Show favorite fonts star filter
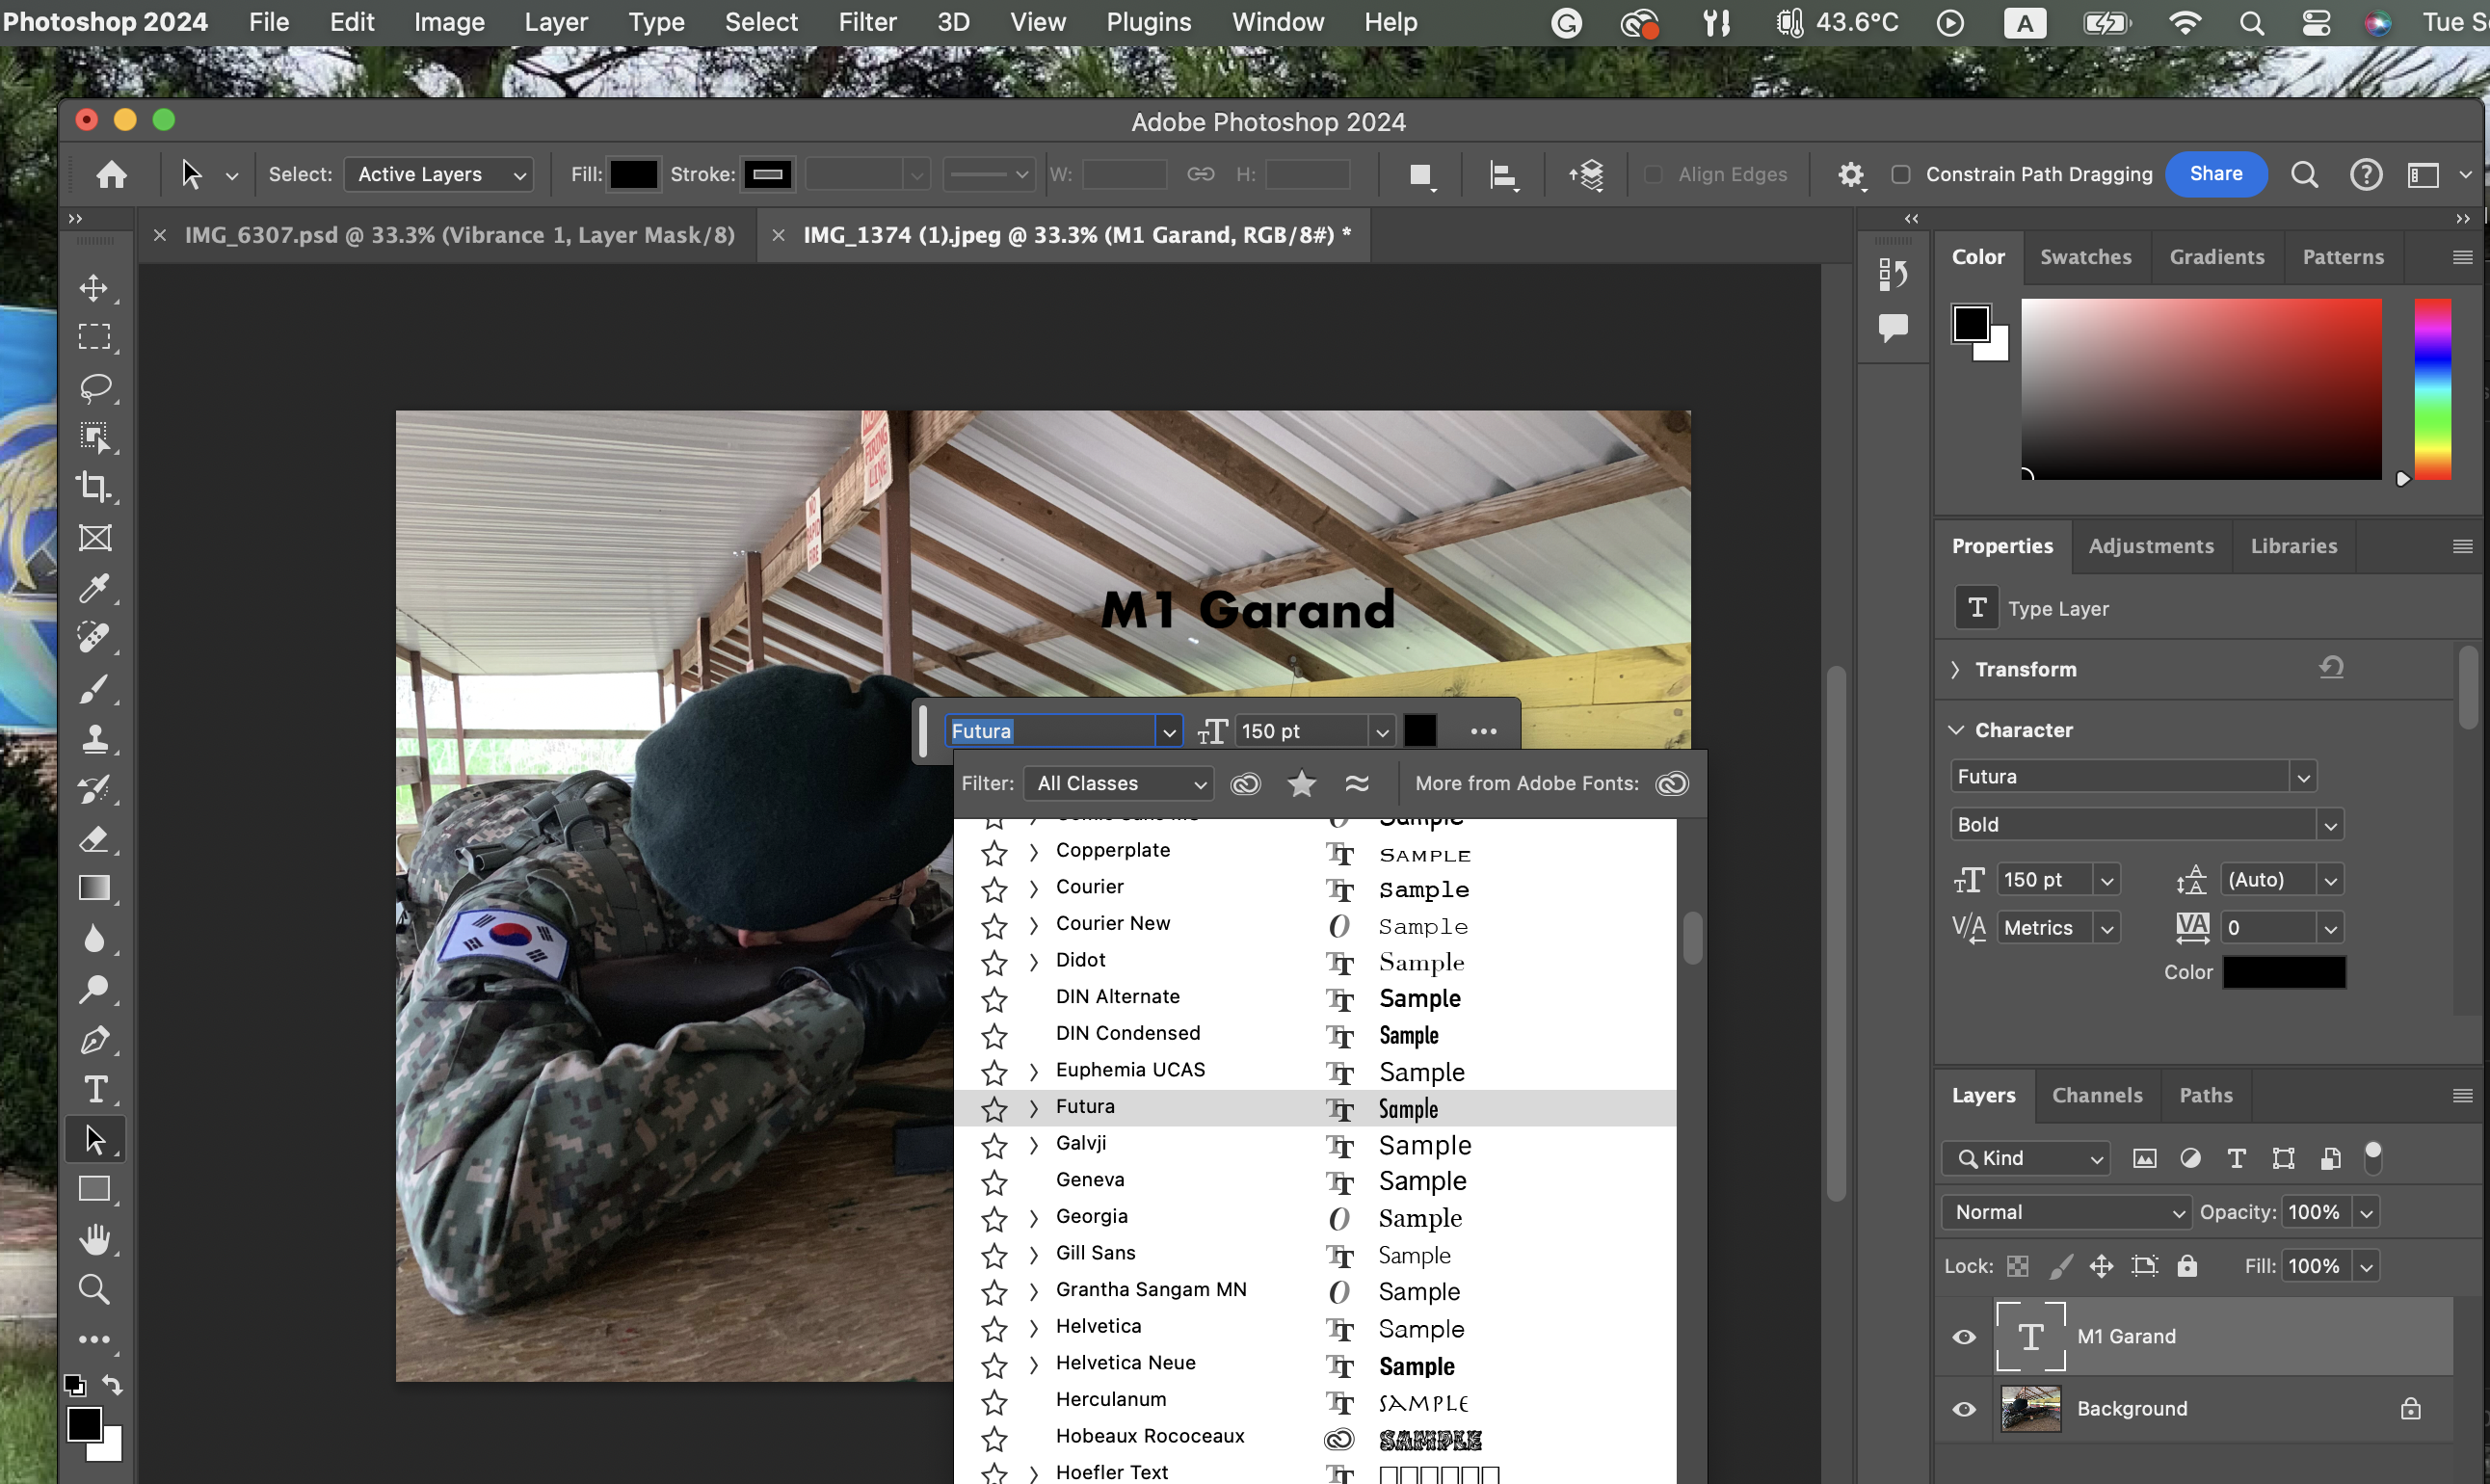Image resolution: width=2490 pixels, height=1484 pixels. 1301,783
